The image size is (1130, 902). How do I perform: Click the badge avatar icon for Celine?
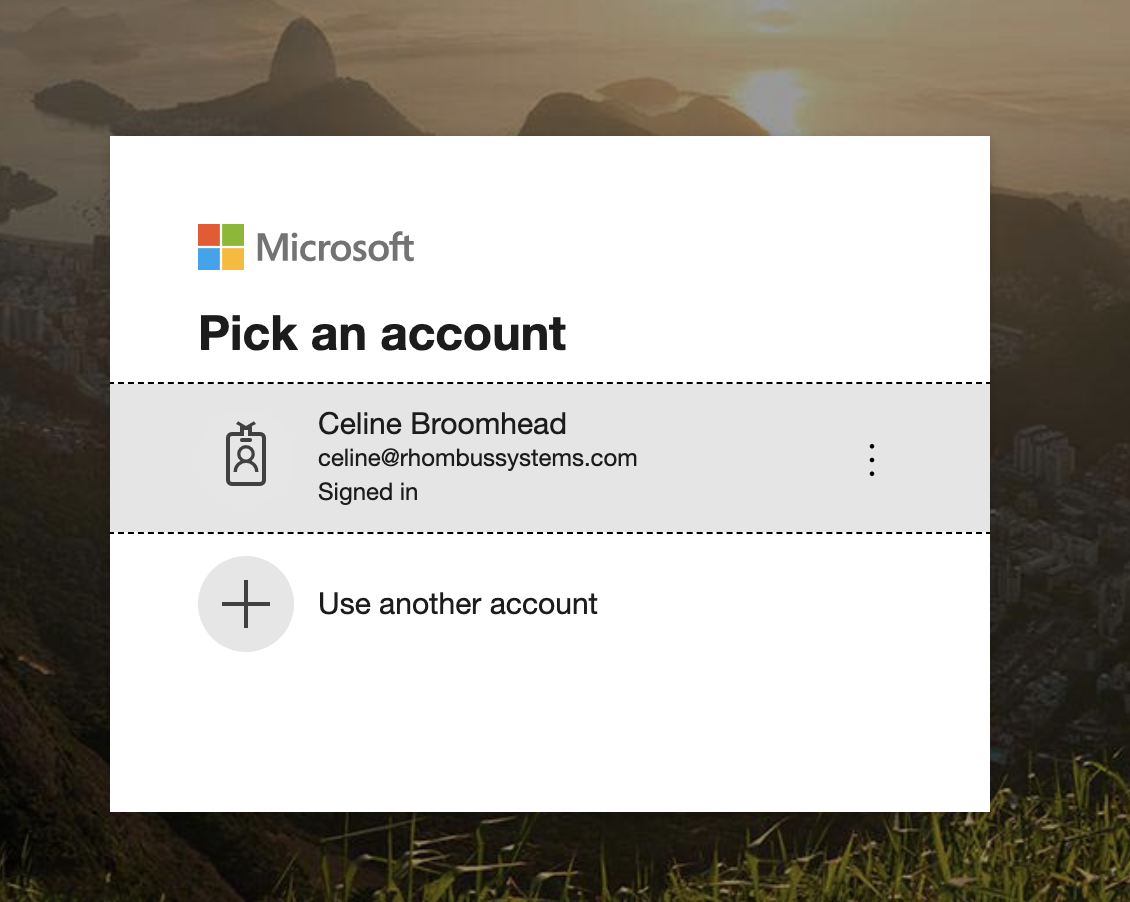[x=246, y=454]
